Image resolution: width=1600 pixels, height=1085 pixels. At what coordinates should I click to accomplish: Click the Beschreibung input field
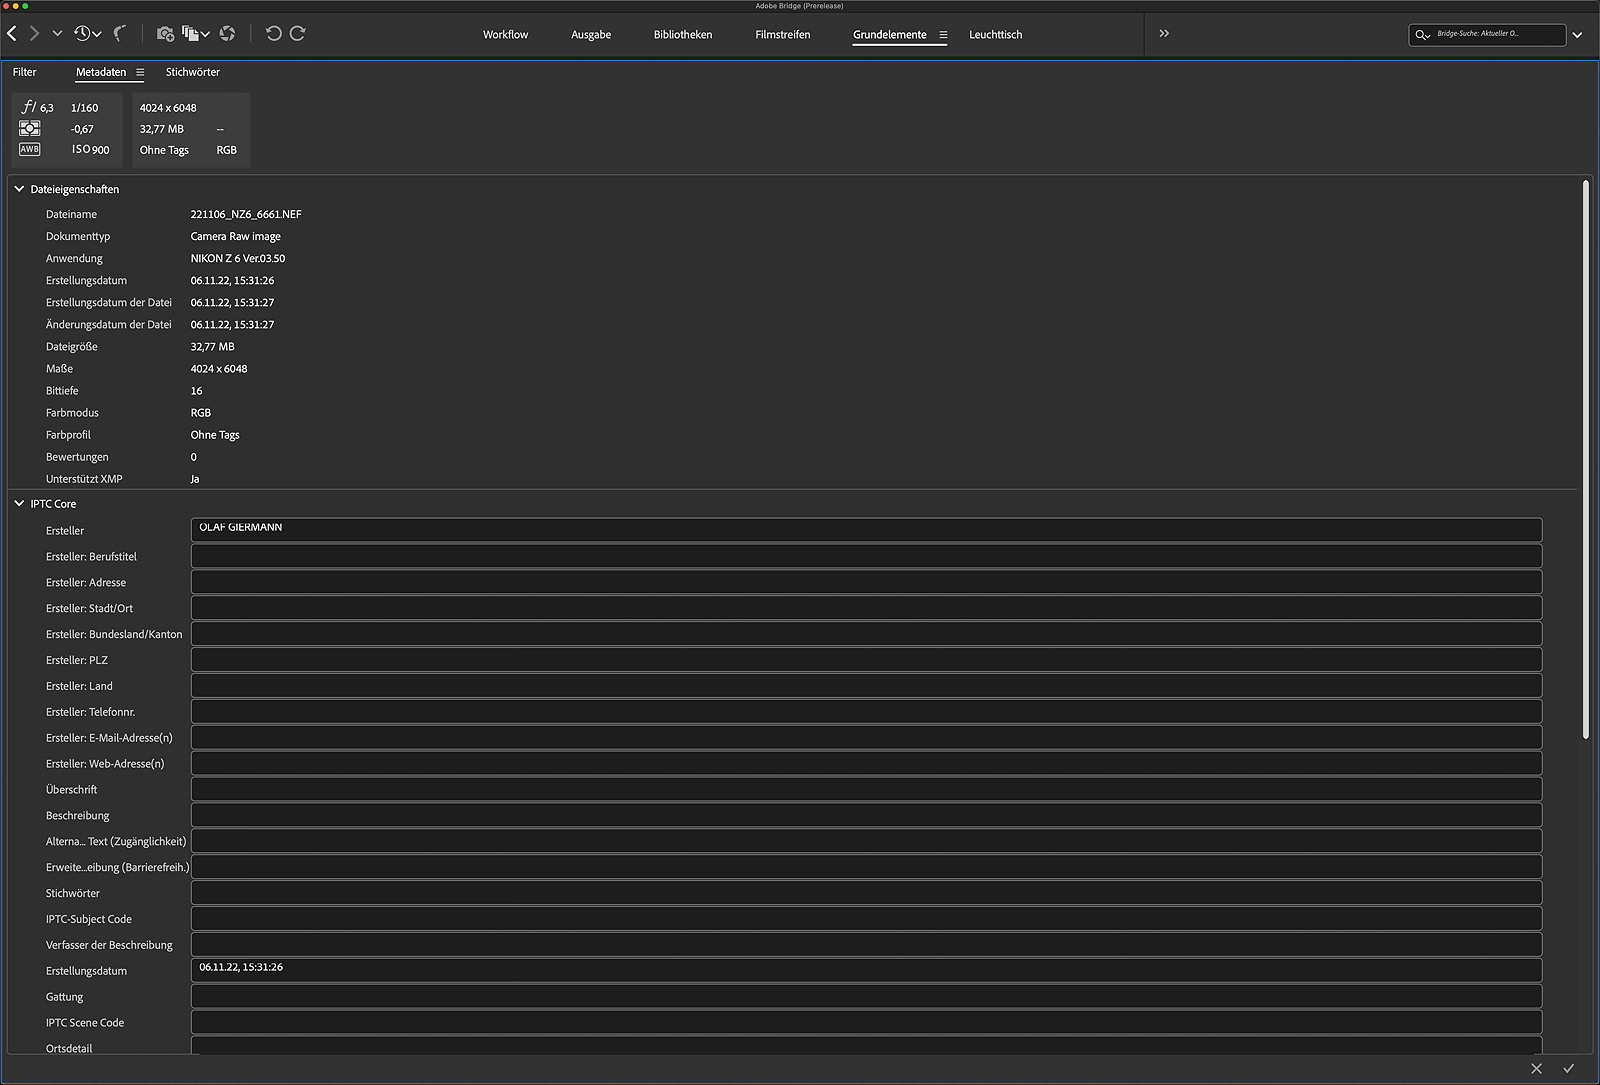coord(866,816)
